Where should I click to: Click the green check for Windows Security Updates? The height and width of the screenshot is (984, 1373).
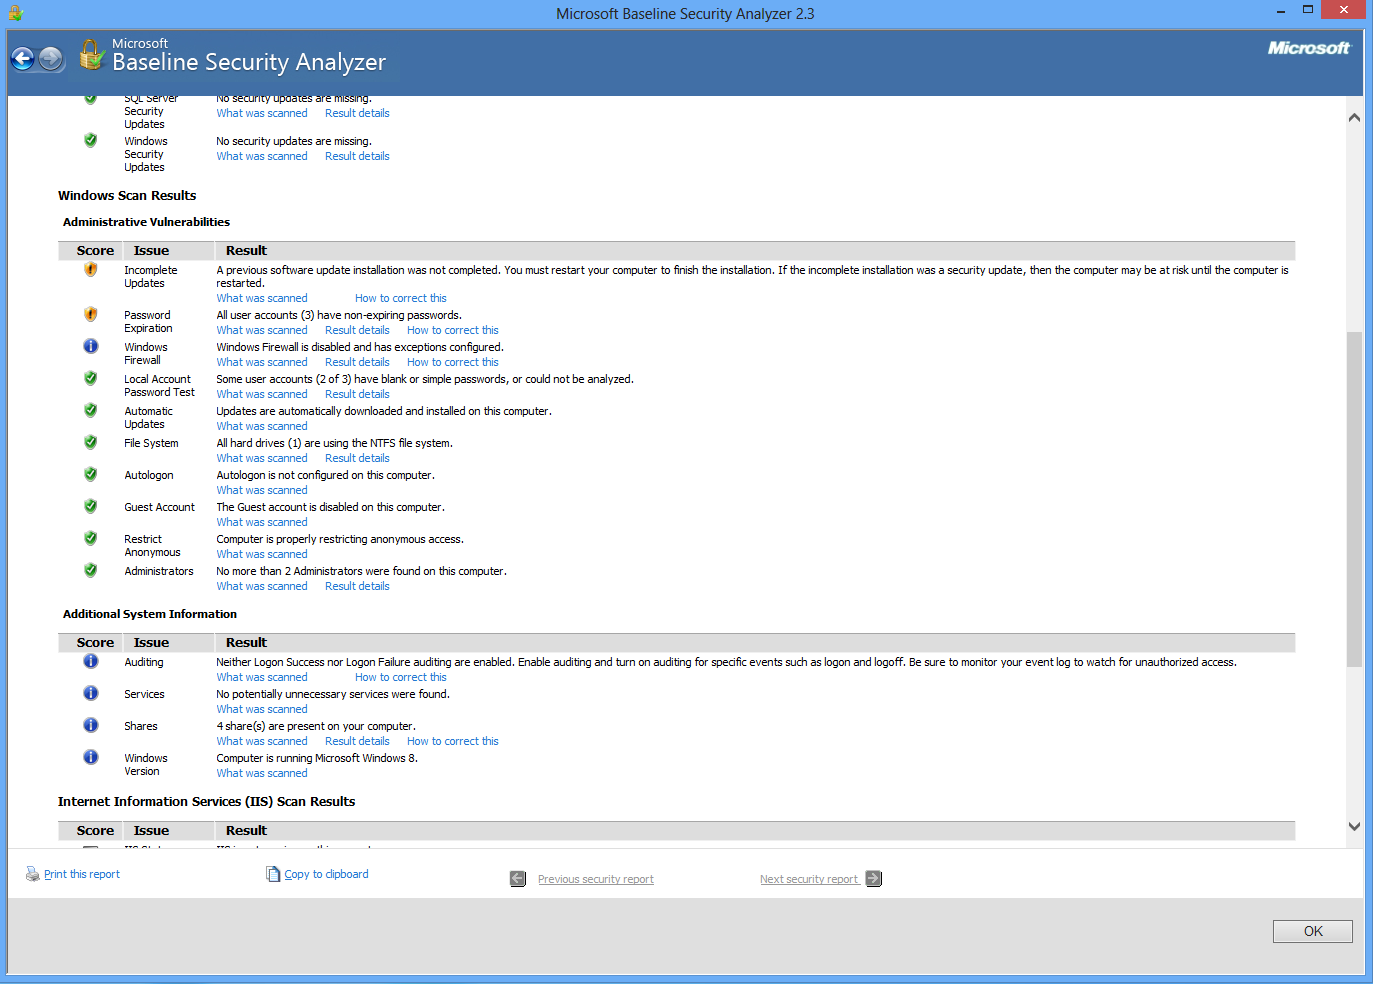(x=91, y=140)
